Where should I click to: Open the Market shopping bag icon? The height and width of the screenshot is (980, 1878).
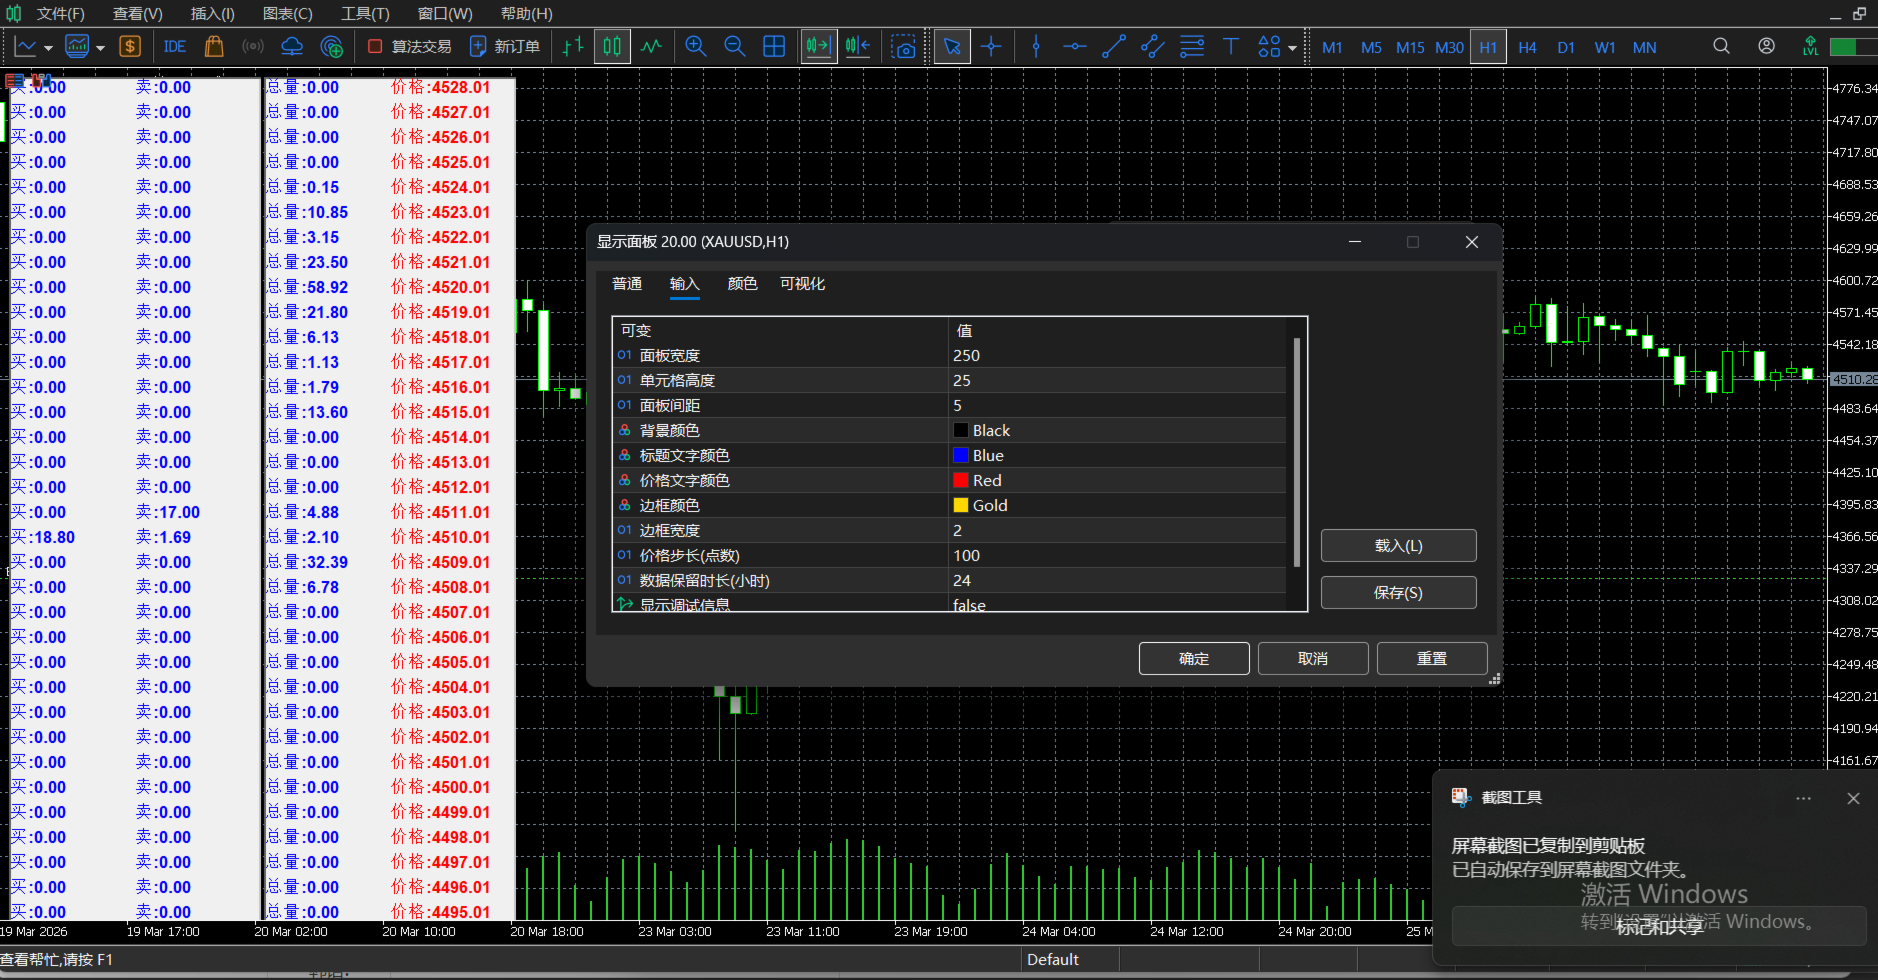[x=213, y=47]
